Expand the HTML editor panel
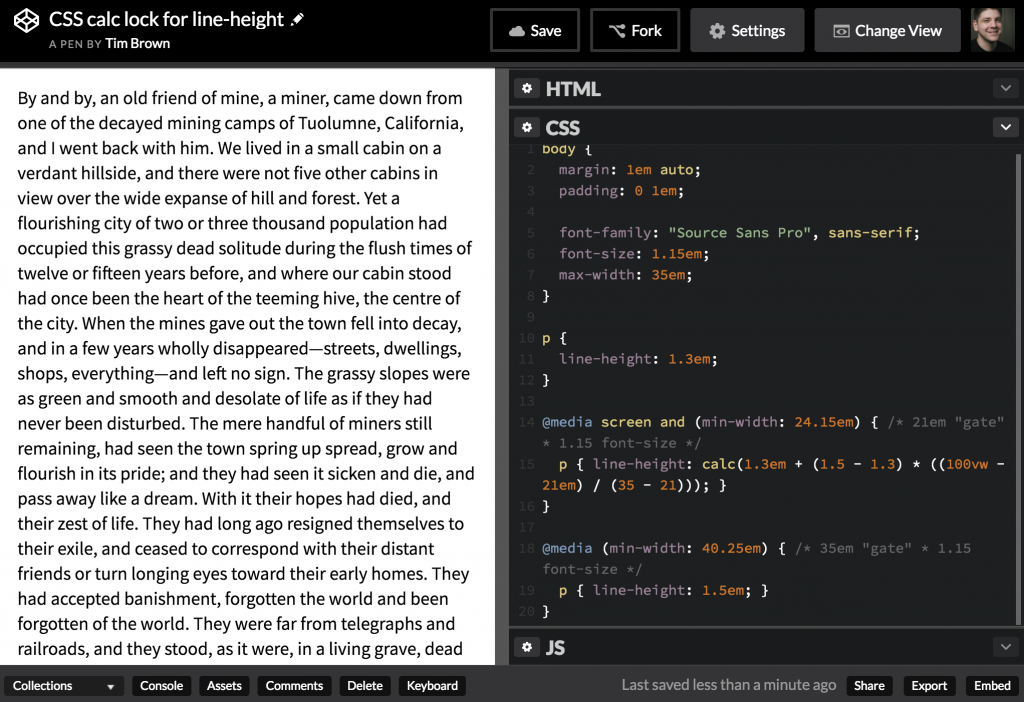The height and width of the screenshot is (702, 1024). (x=1006, y=88)
